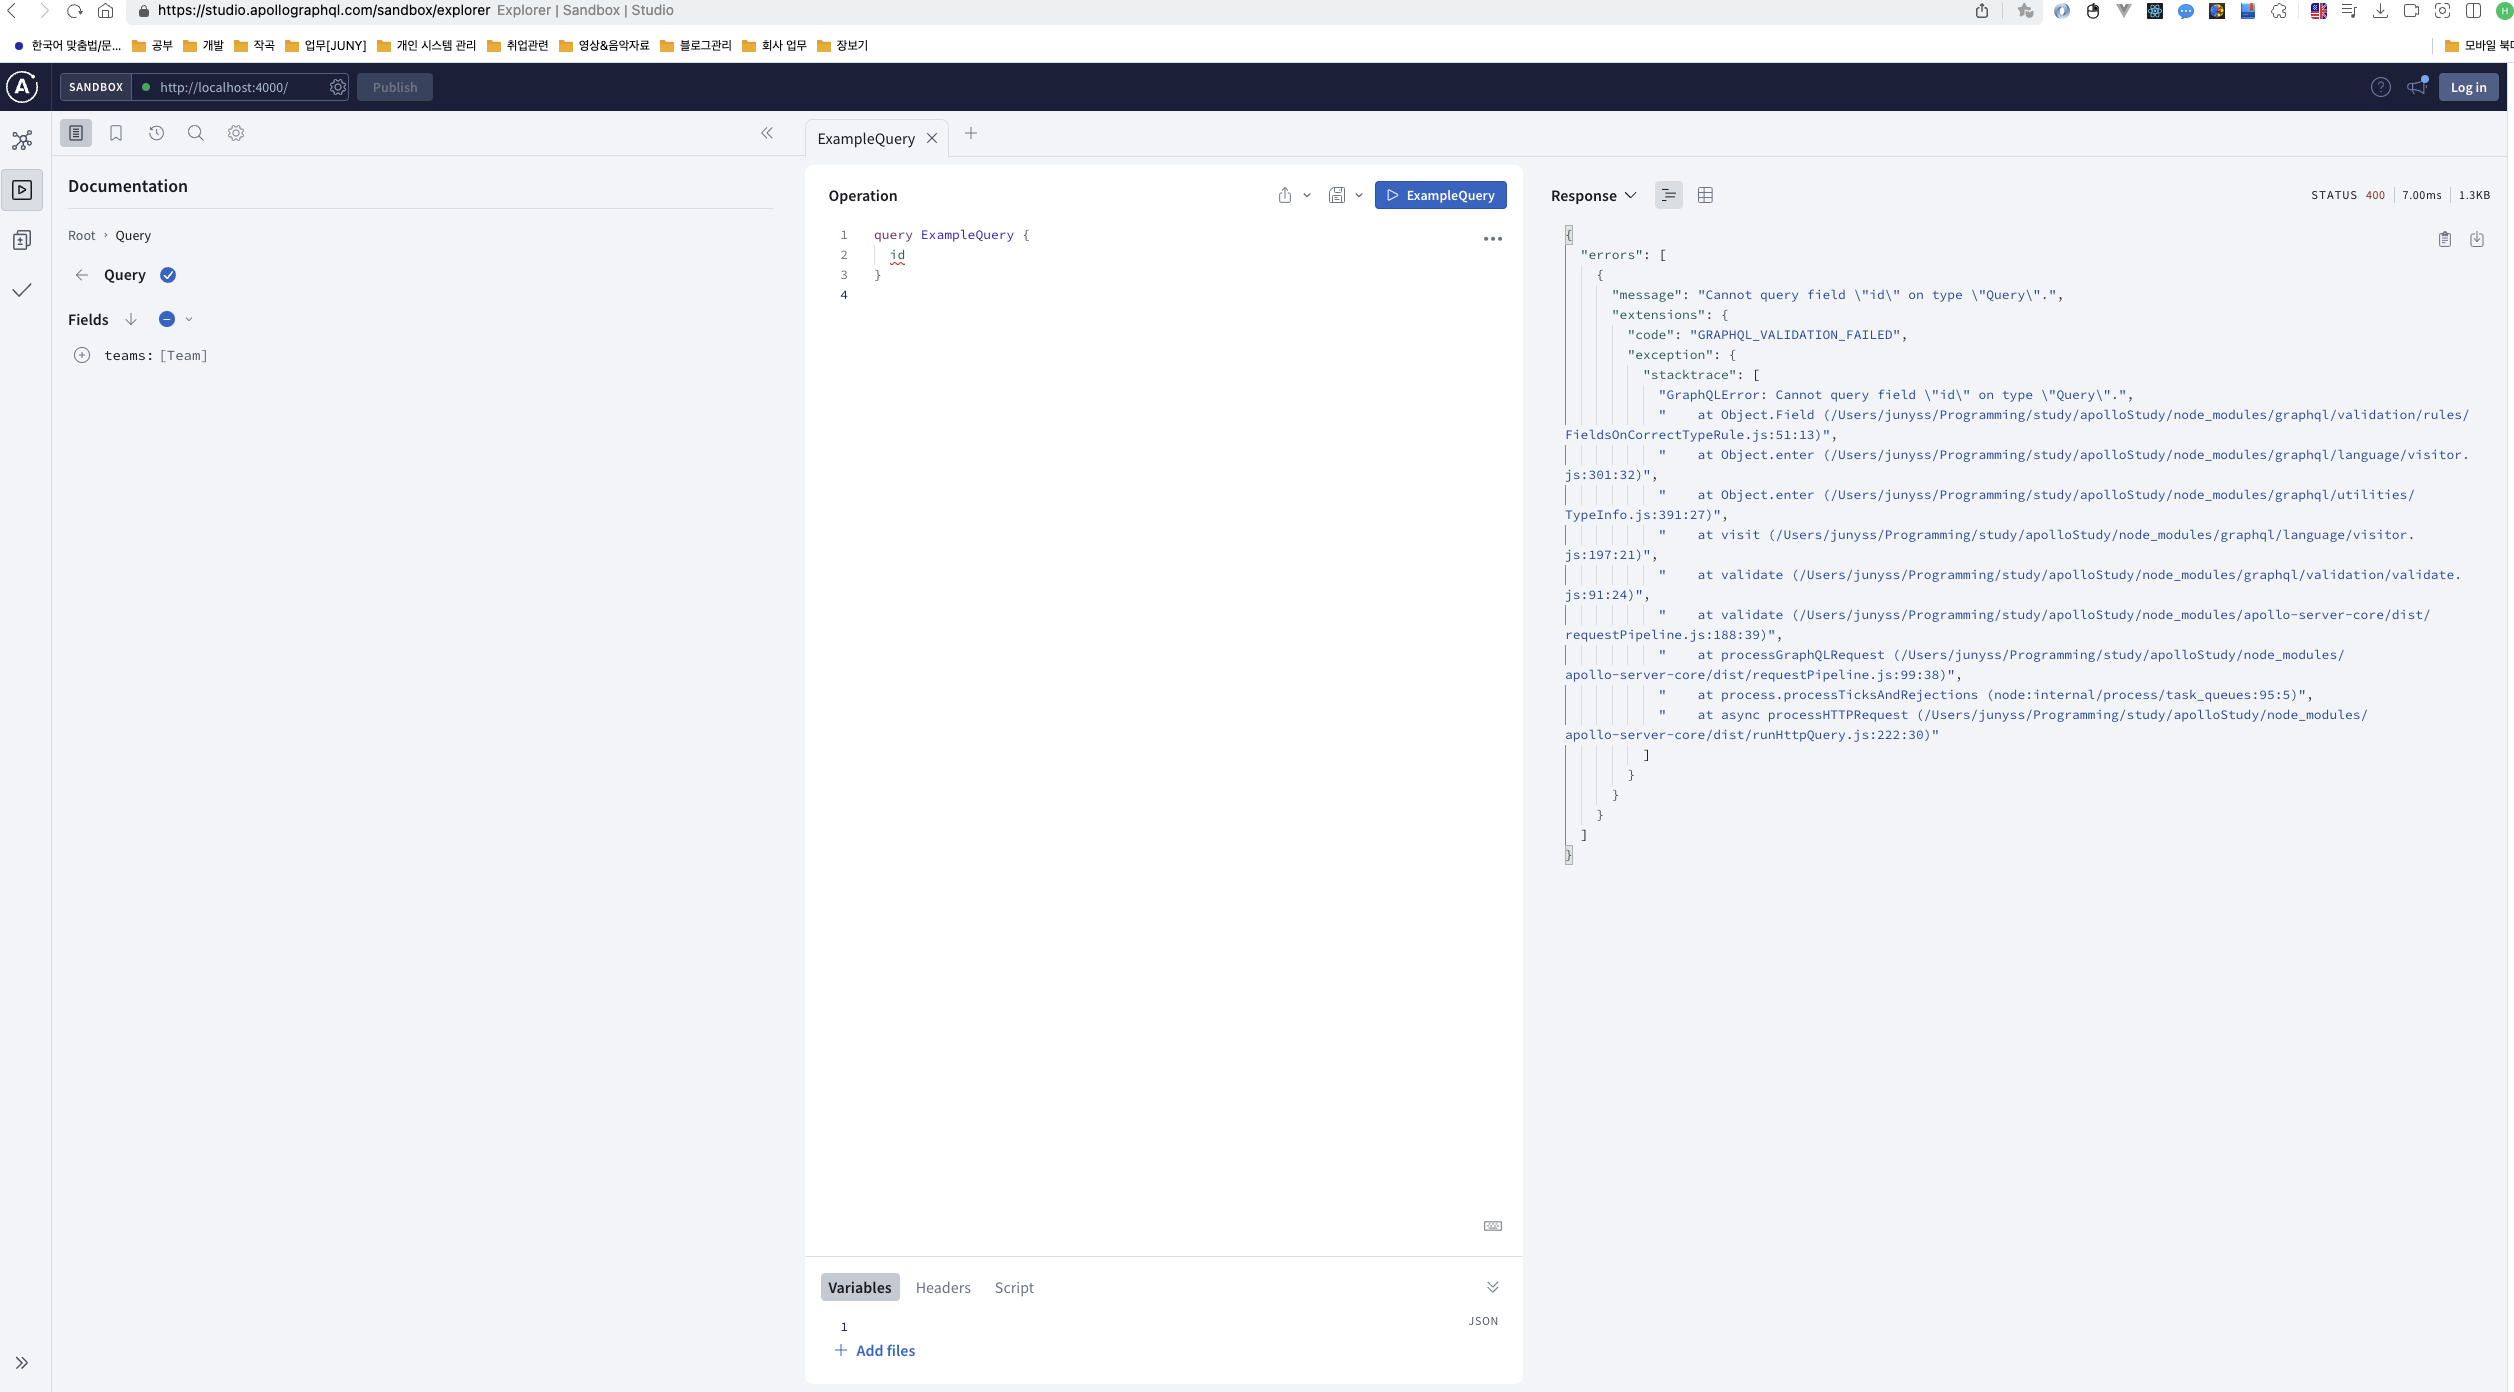2514x1392 pixels.
Task: Expand the share operation dropdown arrow
Action: [1307, 195]
